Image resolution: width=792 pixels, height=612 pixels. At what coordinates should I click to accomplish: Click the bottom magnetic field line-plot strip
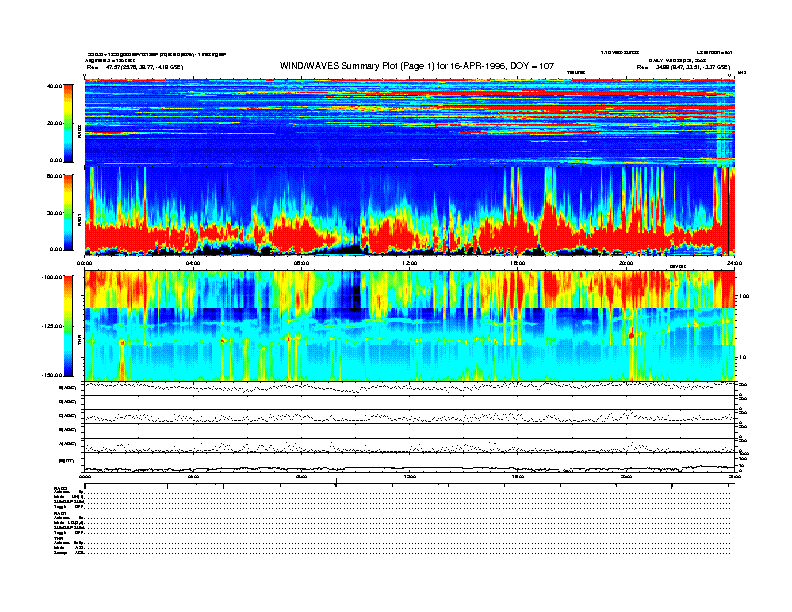click(x=410, y=463)
